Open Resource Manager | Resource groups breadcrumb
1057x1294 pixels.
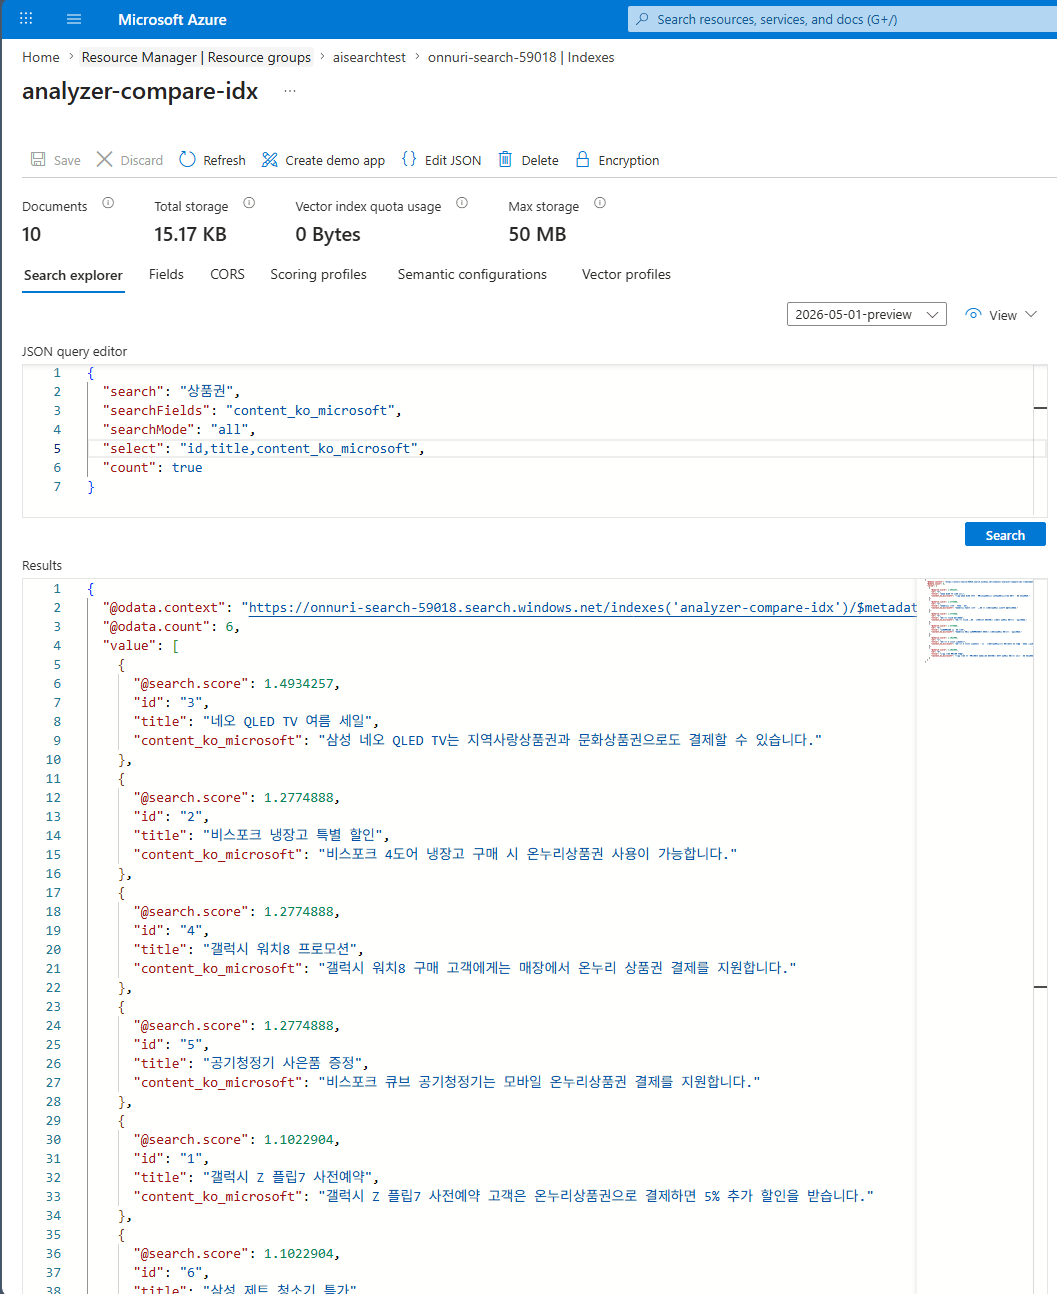point(196,57)
